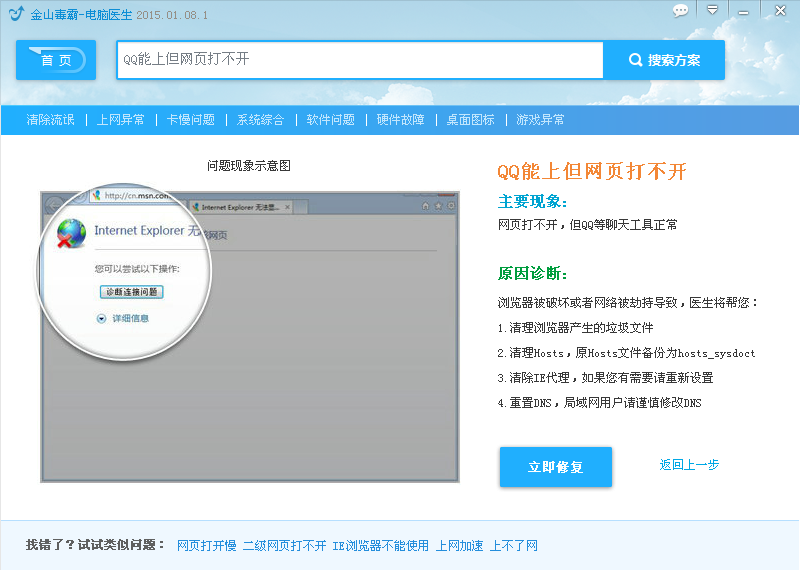Open the 清除流氓 category tab
Viewport: 800px width, 570px height.
[x=51, y=120]
